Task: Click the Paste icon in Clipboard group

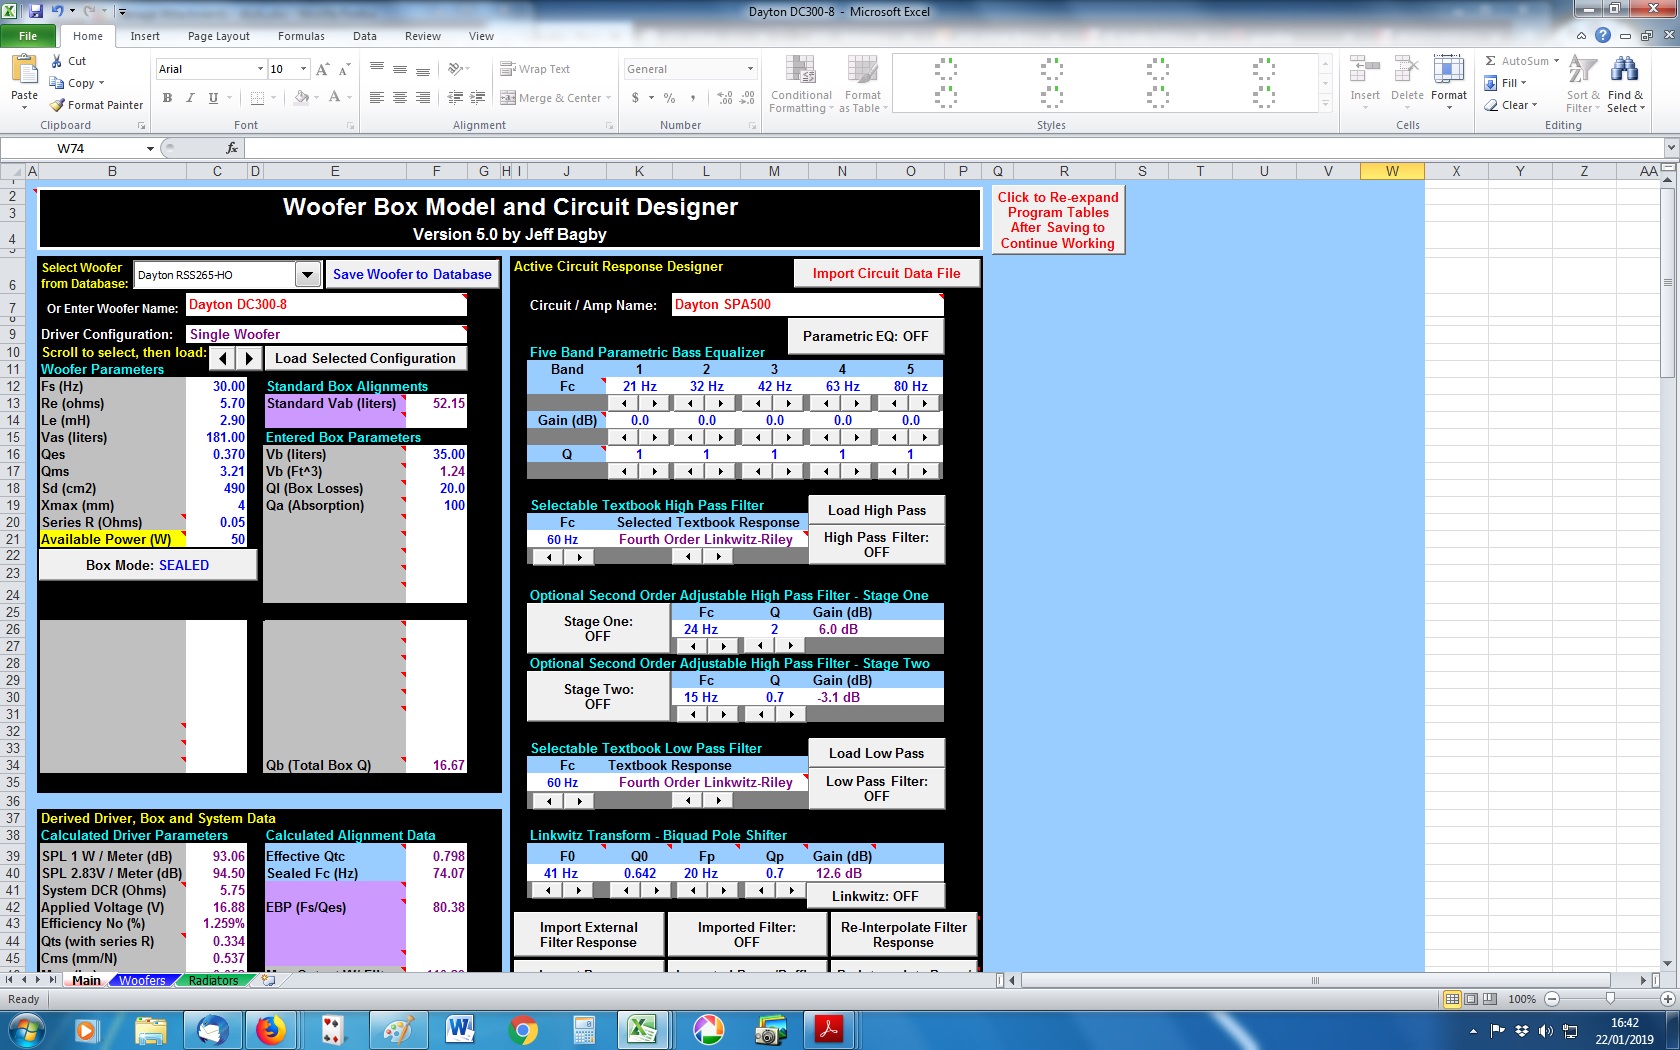Action: tap(24, 70)
